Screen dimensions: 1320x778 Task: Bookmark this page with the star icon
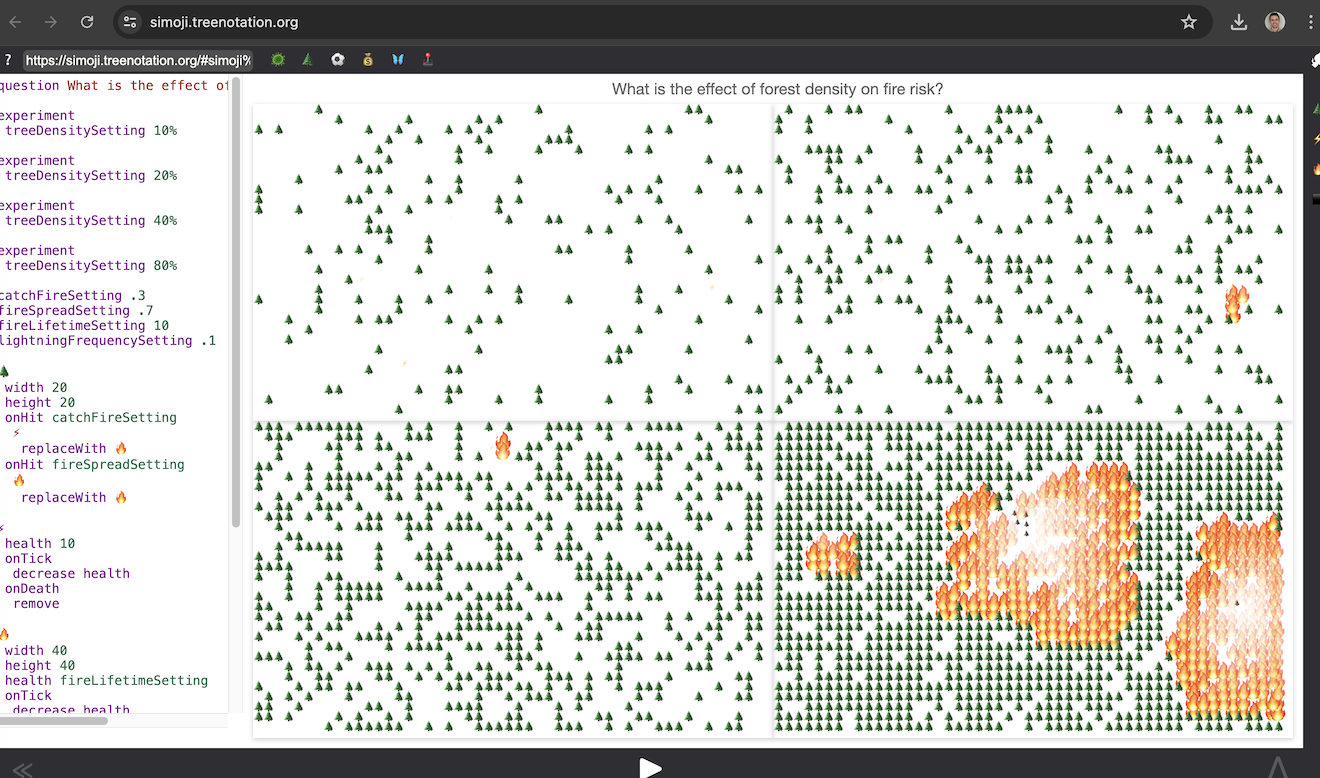tap(1189, 22)
